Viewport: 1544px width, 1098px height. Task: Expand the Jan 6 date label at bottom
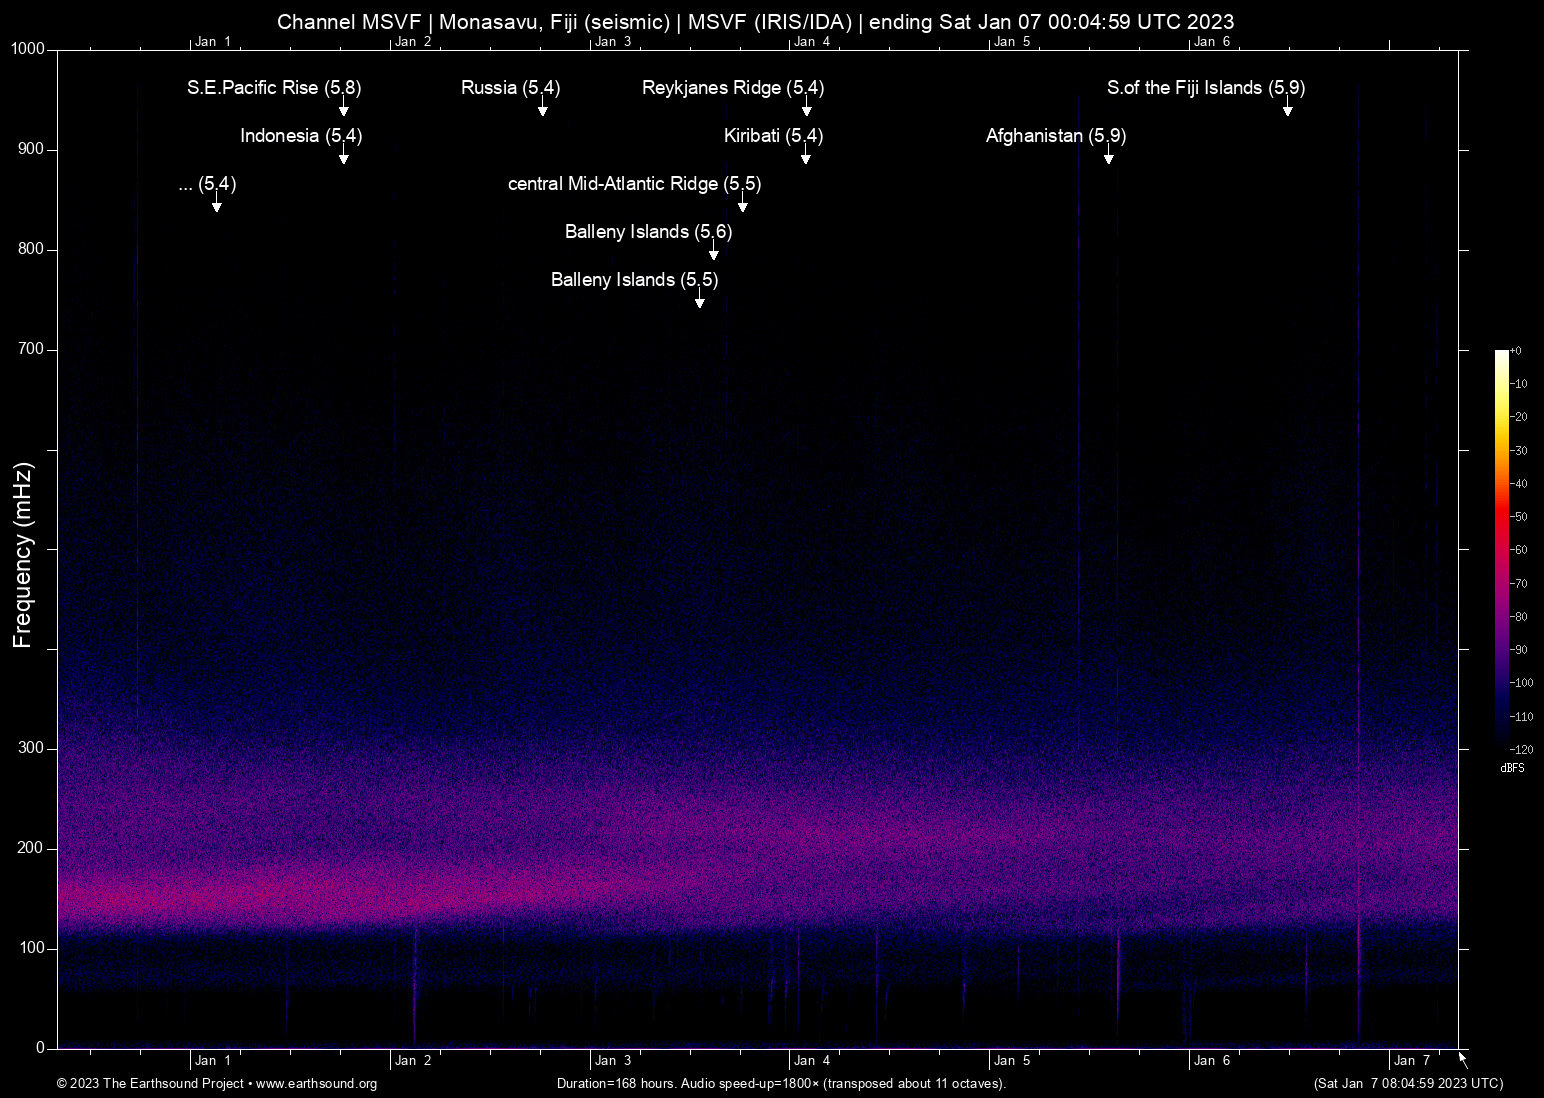pos(1211,1060)
